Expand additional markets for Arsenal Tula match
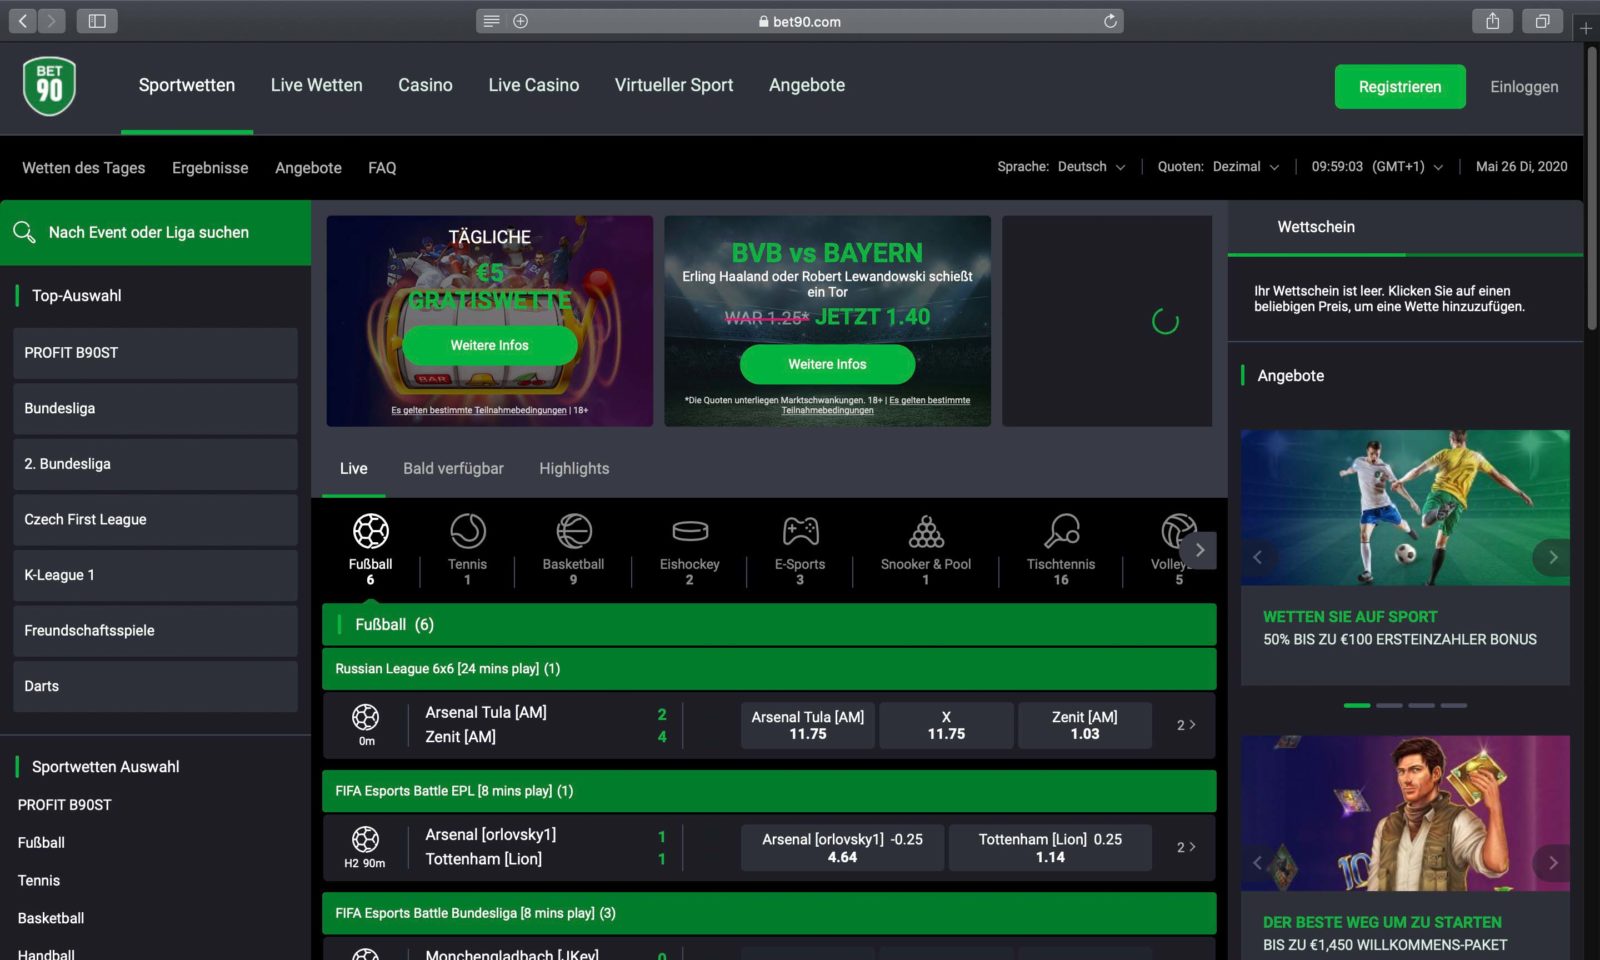This screenshot has height=960, width=1600. click(x=1186, y=724)
